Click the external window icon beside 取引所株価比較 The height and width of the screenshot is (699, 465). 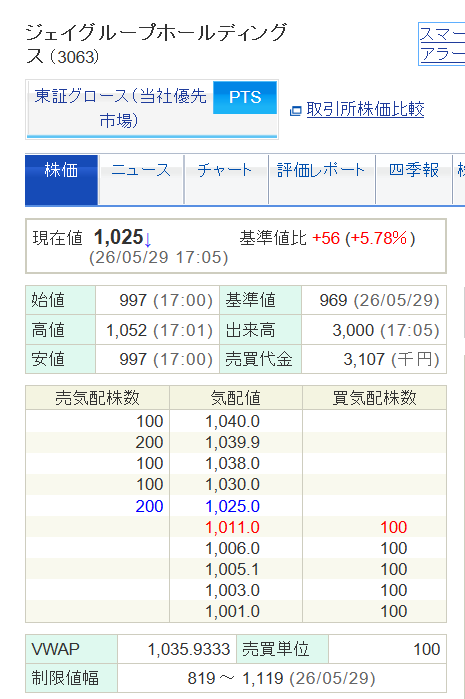click(x=295, y=111)
